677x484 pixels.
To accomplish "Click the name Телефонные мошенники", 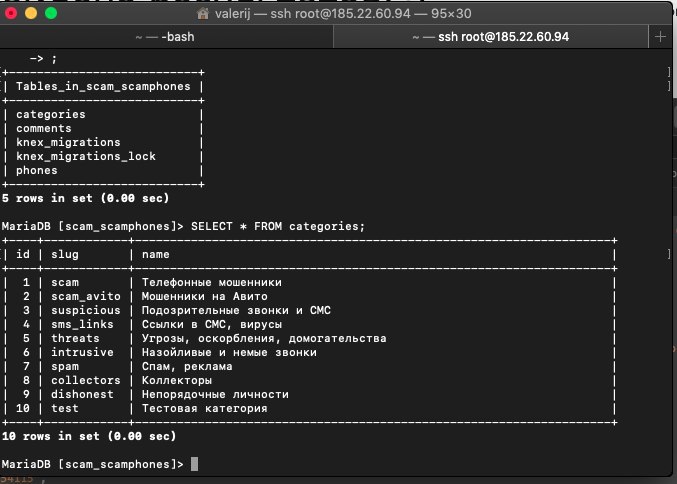I will point(212,282).
